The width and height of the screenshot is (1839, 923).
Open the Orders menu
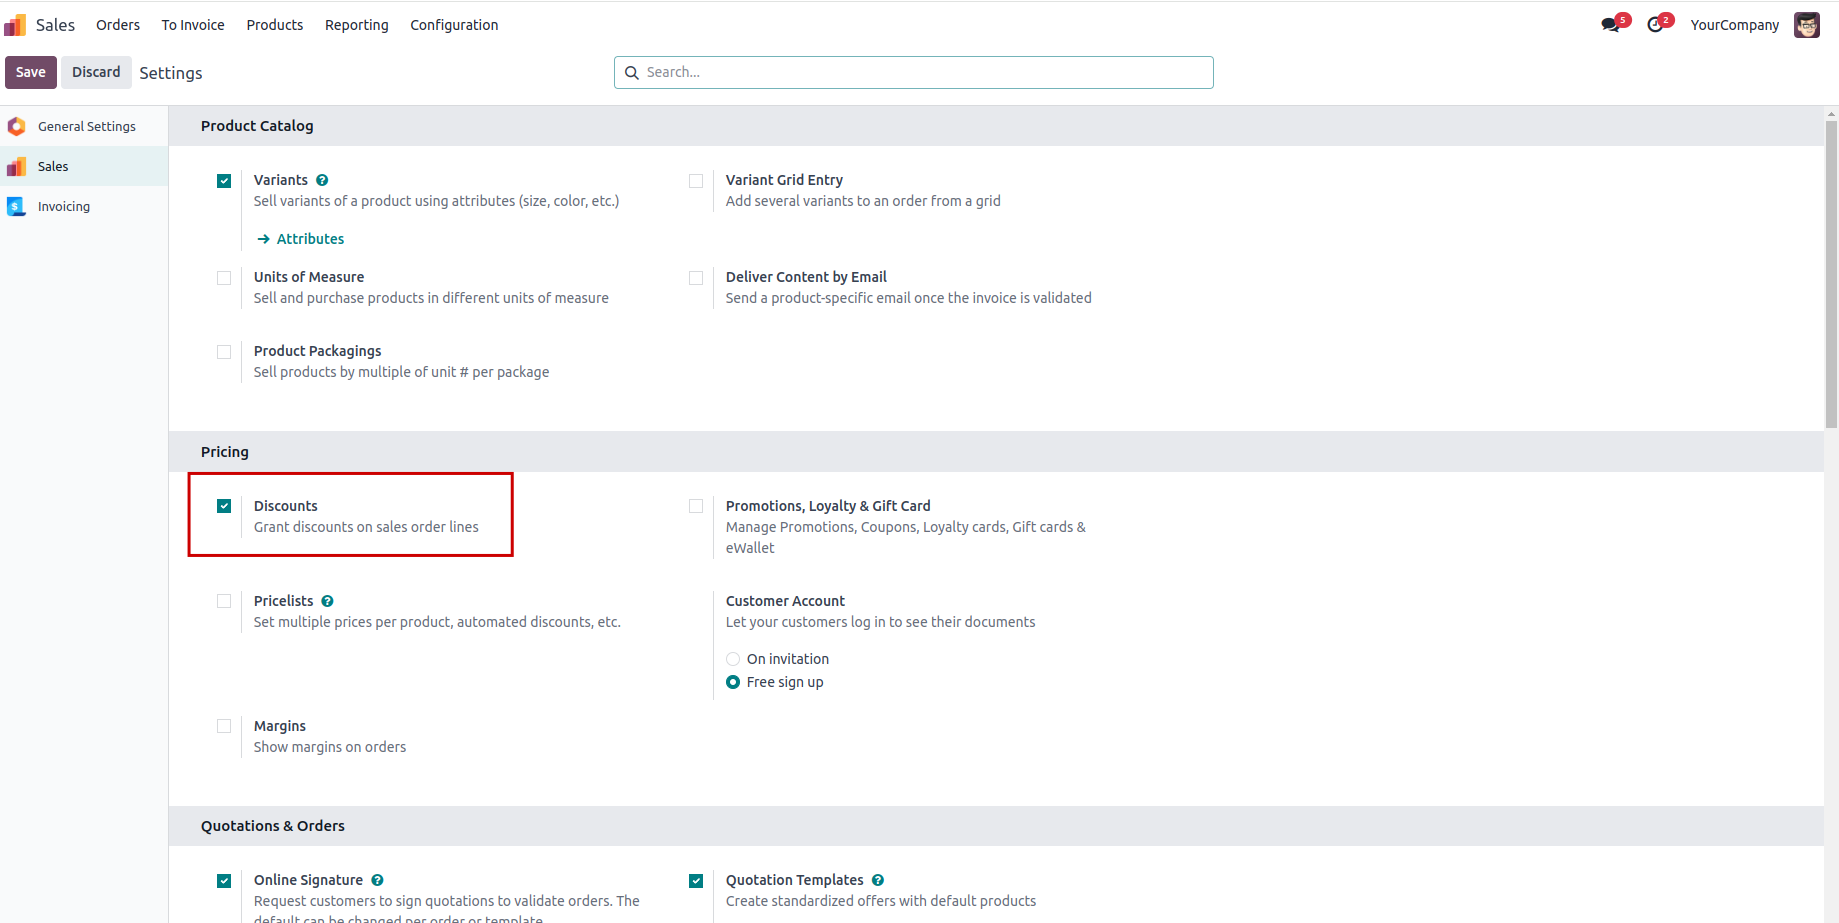118,25
